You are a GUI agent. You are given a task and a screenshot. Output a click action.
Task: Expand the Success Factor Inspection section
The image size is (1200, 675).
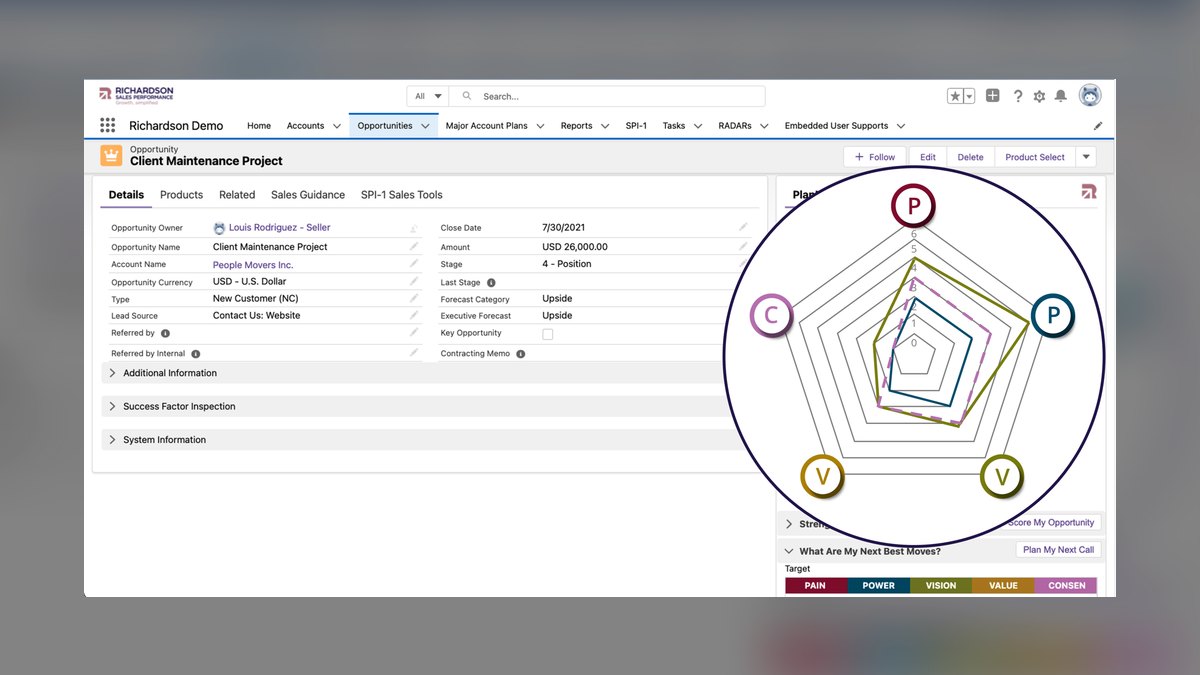[x=112, y=406]
